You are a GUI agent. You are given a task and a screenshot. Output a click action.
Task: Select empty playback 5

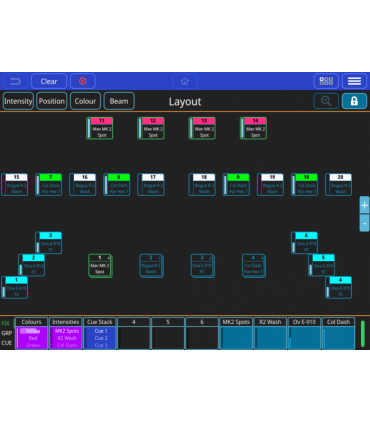pyautogui.click(x=168, y=333)
